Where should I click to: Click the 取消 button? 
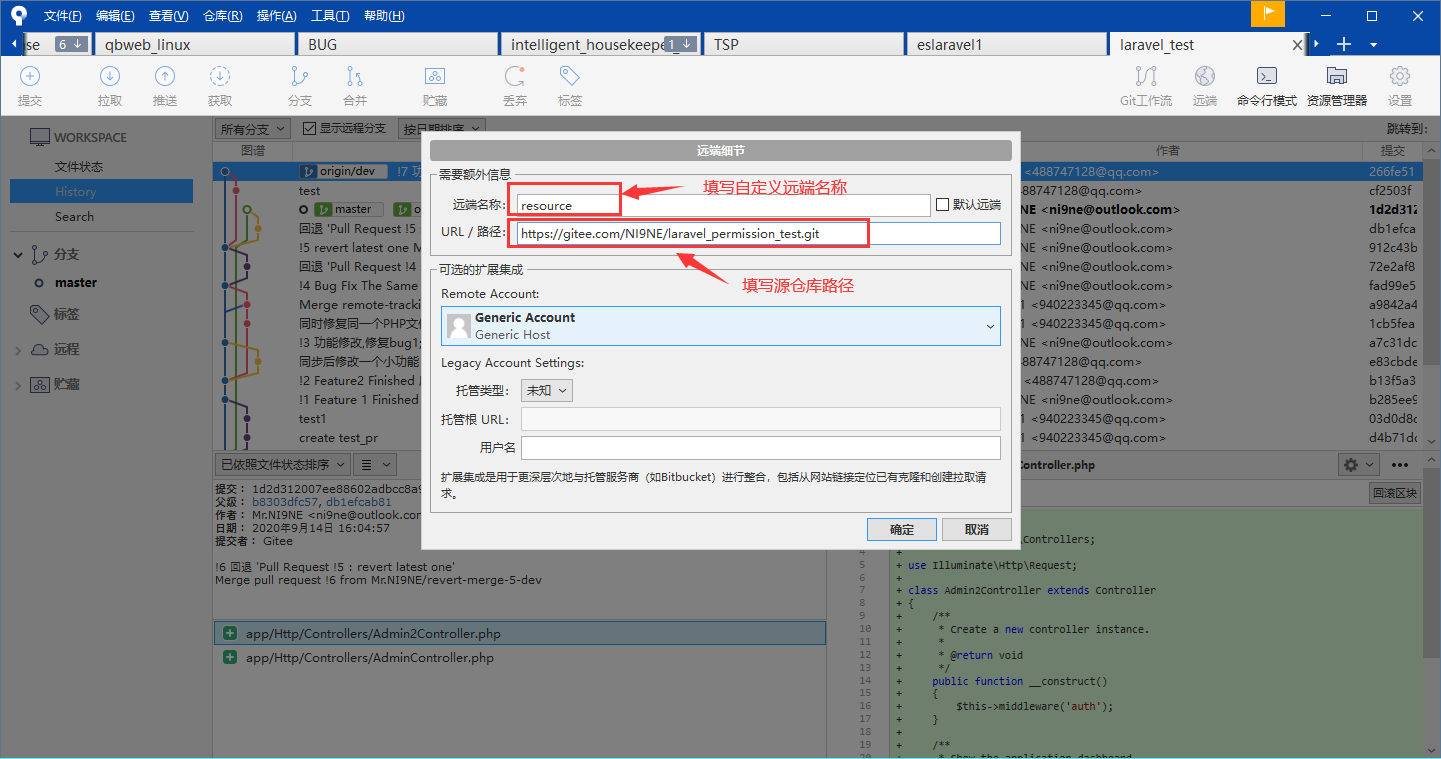[x=976, y=529]
